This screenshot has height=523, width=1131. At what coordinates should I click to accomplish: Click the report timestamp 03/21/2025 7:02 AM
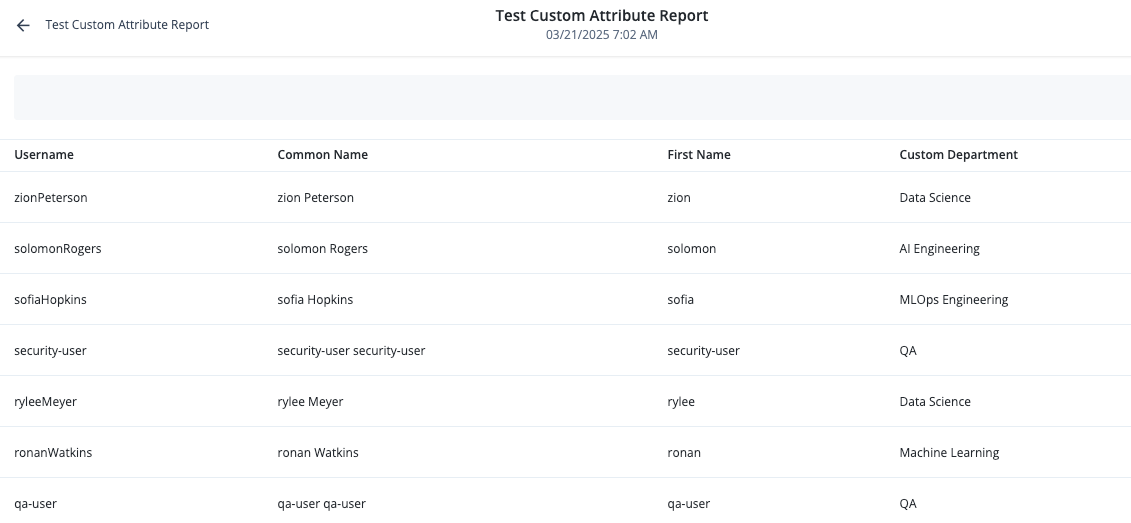(601, 35)
